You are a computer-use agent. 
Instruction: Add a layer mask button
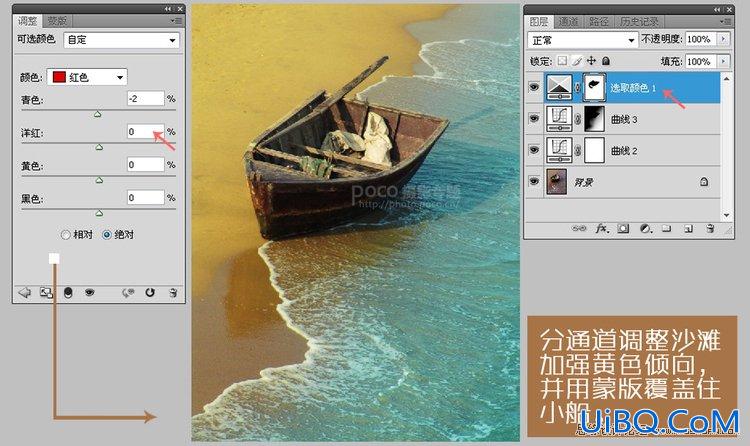coord(623,229)
